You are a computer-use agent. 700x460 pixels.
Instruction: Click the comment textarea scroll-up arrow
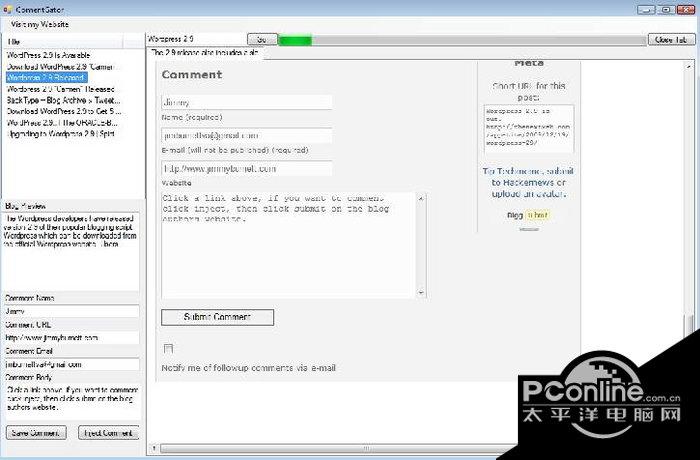tap(421, 198)
